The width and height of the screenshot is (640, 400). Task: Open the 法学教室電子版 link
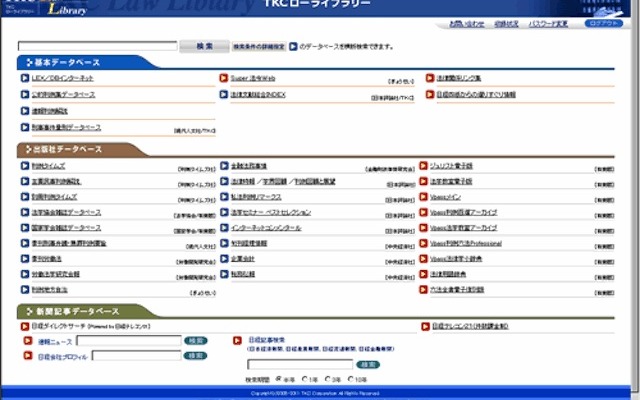(451, 181)
